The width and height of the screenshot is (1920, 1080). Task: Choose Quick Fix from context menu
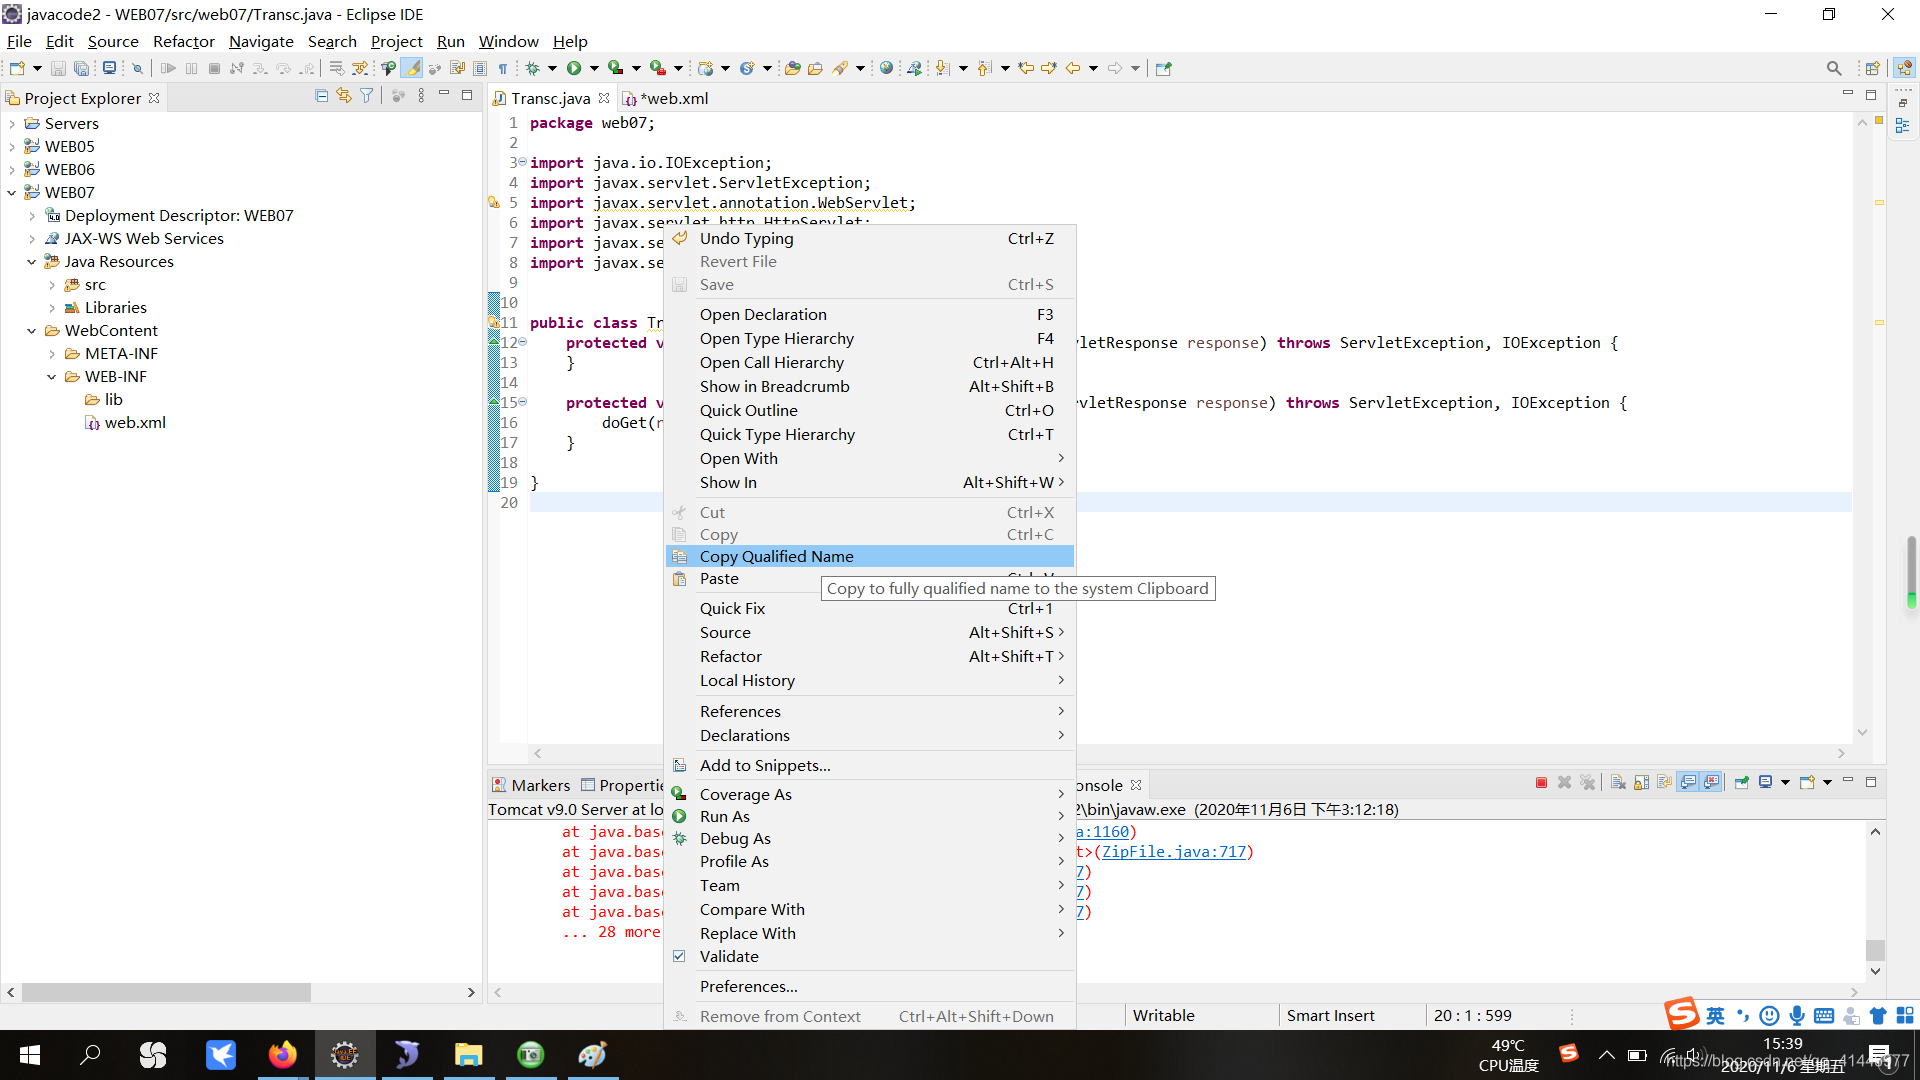(870, 608)
